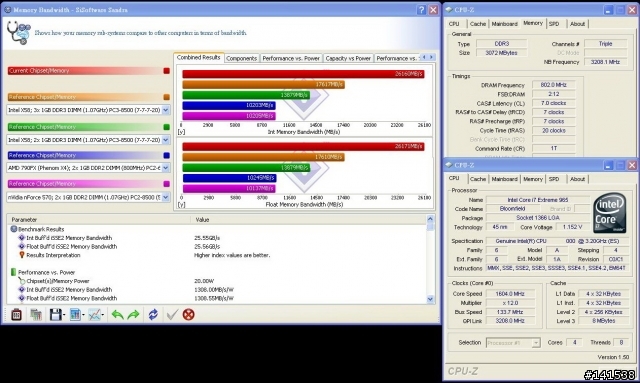Screen dimensions: 640x383
Task: Click the orange Reference Chipset/Memory color square
Action: (166, 97)
